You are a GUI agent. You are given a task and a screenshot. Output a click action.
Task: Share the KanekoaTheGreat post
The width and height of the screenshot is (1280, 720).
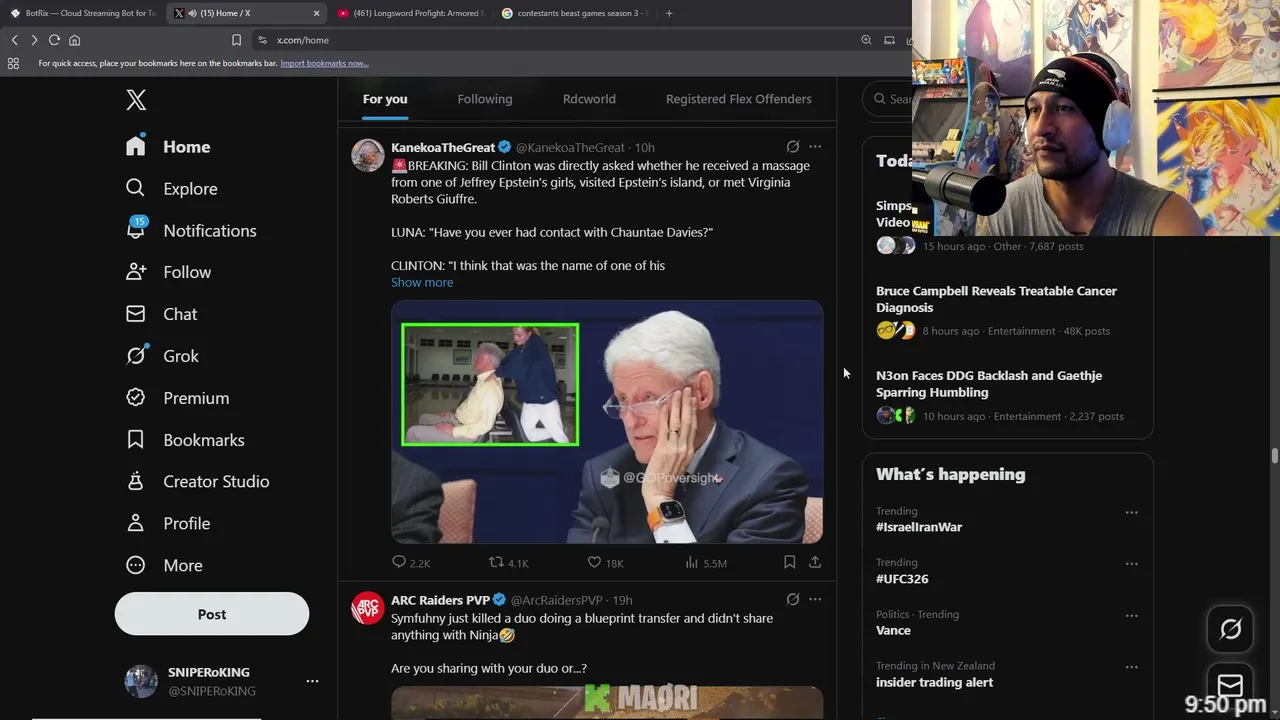(815, 563)
